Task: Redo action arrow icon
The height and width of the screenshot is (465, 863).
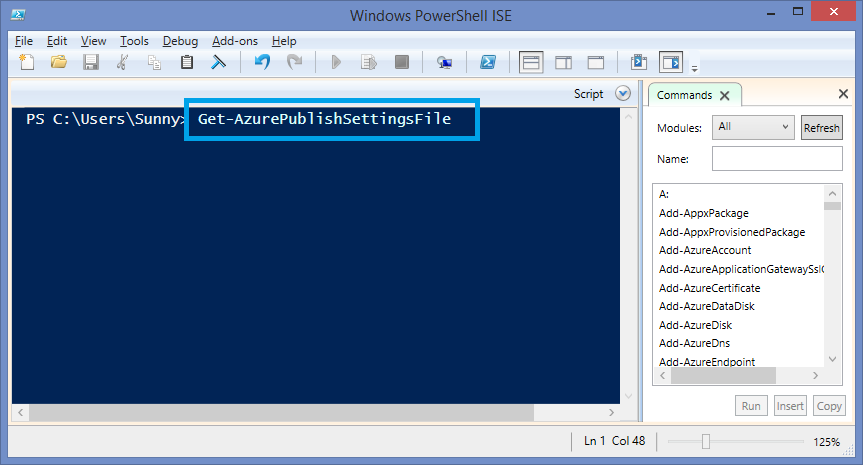Action: (294, 62)
